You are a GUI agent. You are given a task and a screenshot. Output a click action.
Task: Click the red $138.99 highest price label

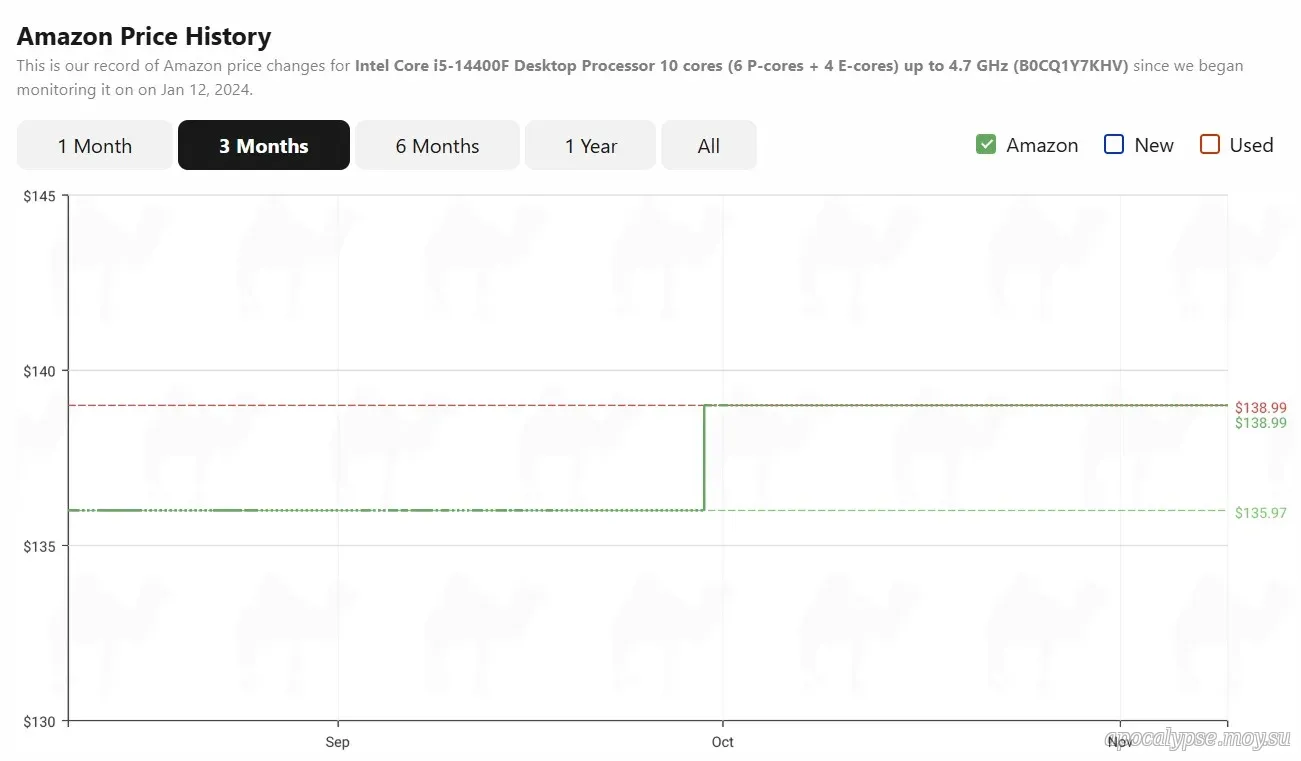click(x=1260, y=408)
